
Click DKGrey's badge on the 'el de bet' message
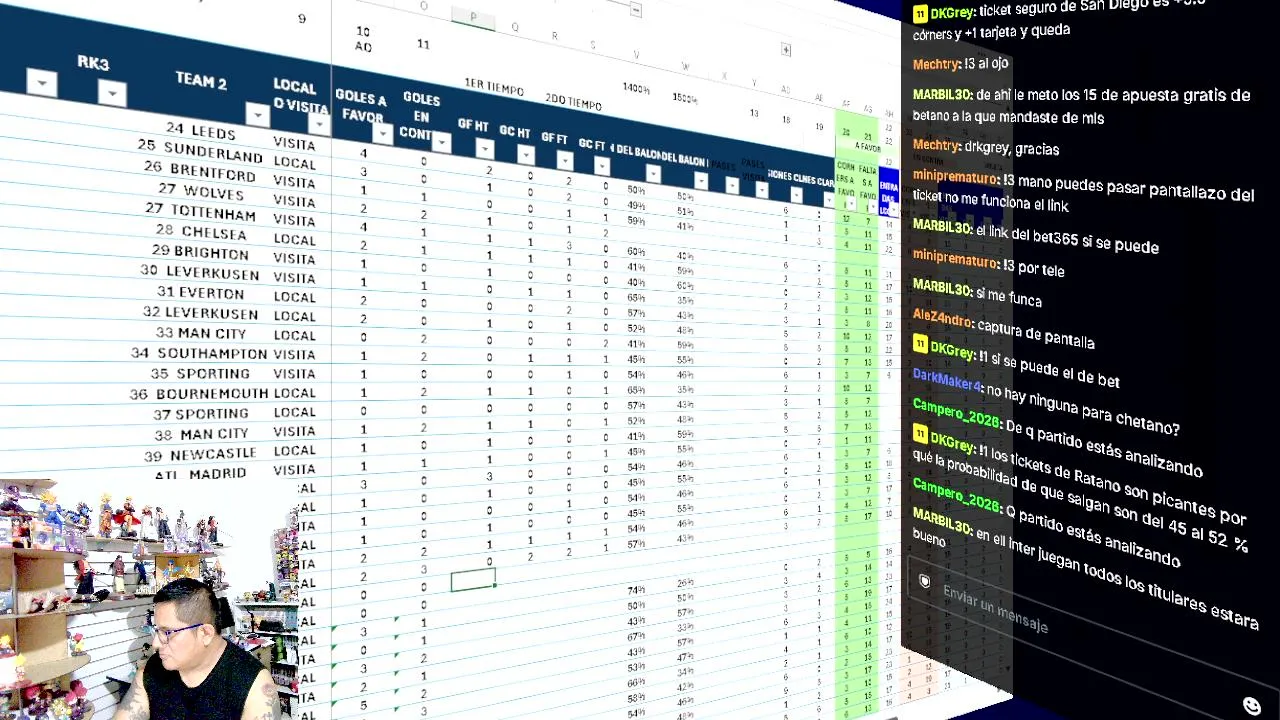(x=920, y=345)
